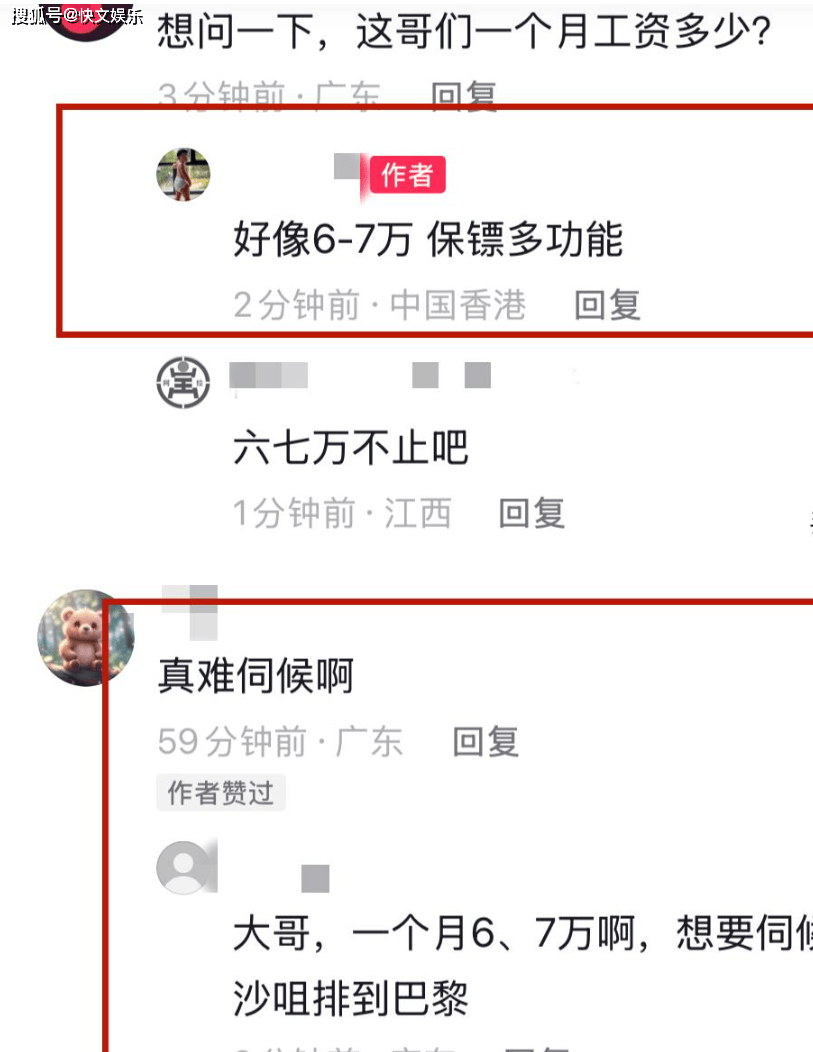This screenshot has width=813, height=1052.
Task: Tap the blurred username of the 江西 commenter
Action: tap(360, 375)
